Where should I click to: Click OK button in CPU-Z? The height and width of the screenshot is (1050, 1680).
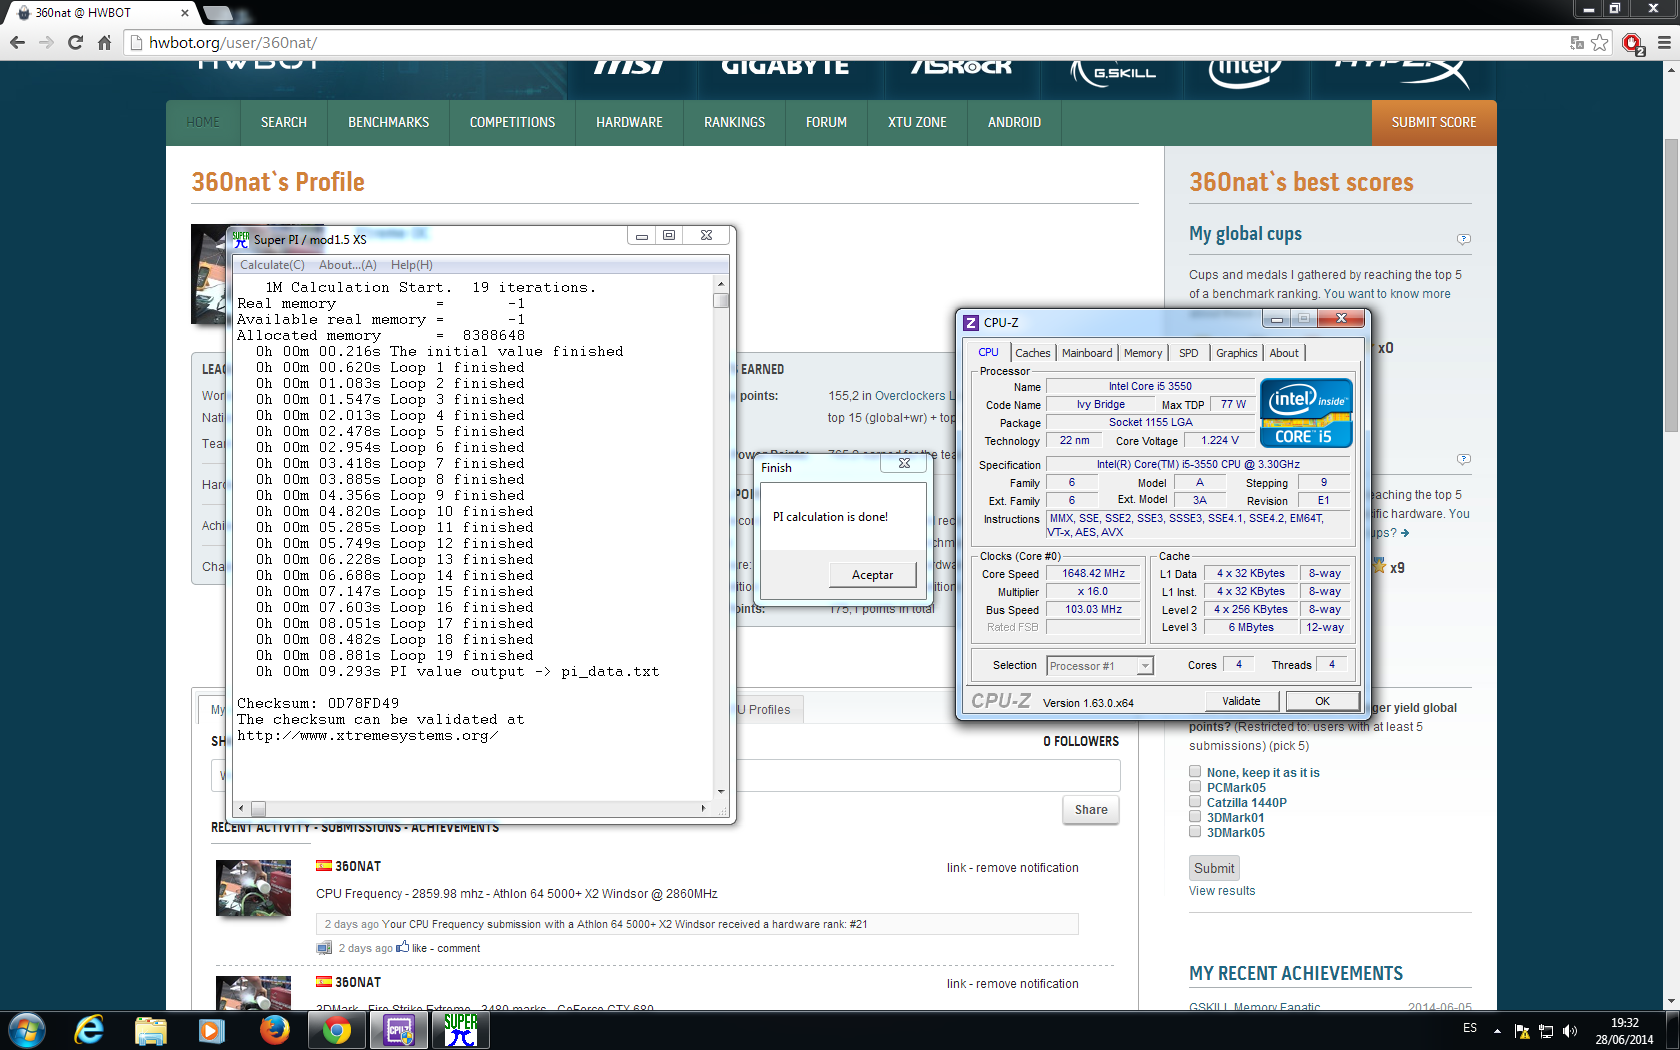1322,701
